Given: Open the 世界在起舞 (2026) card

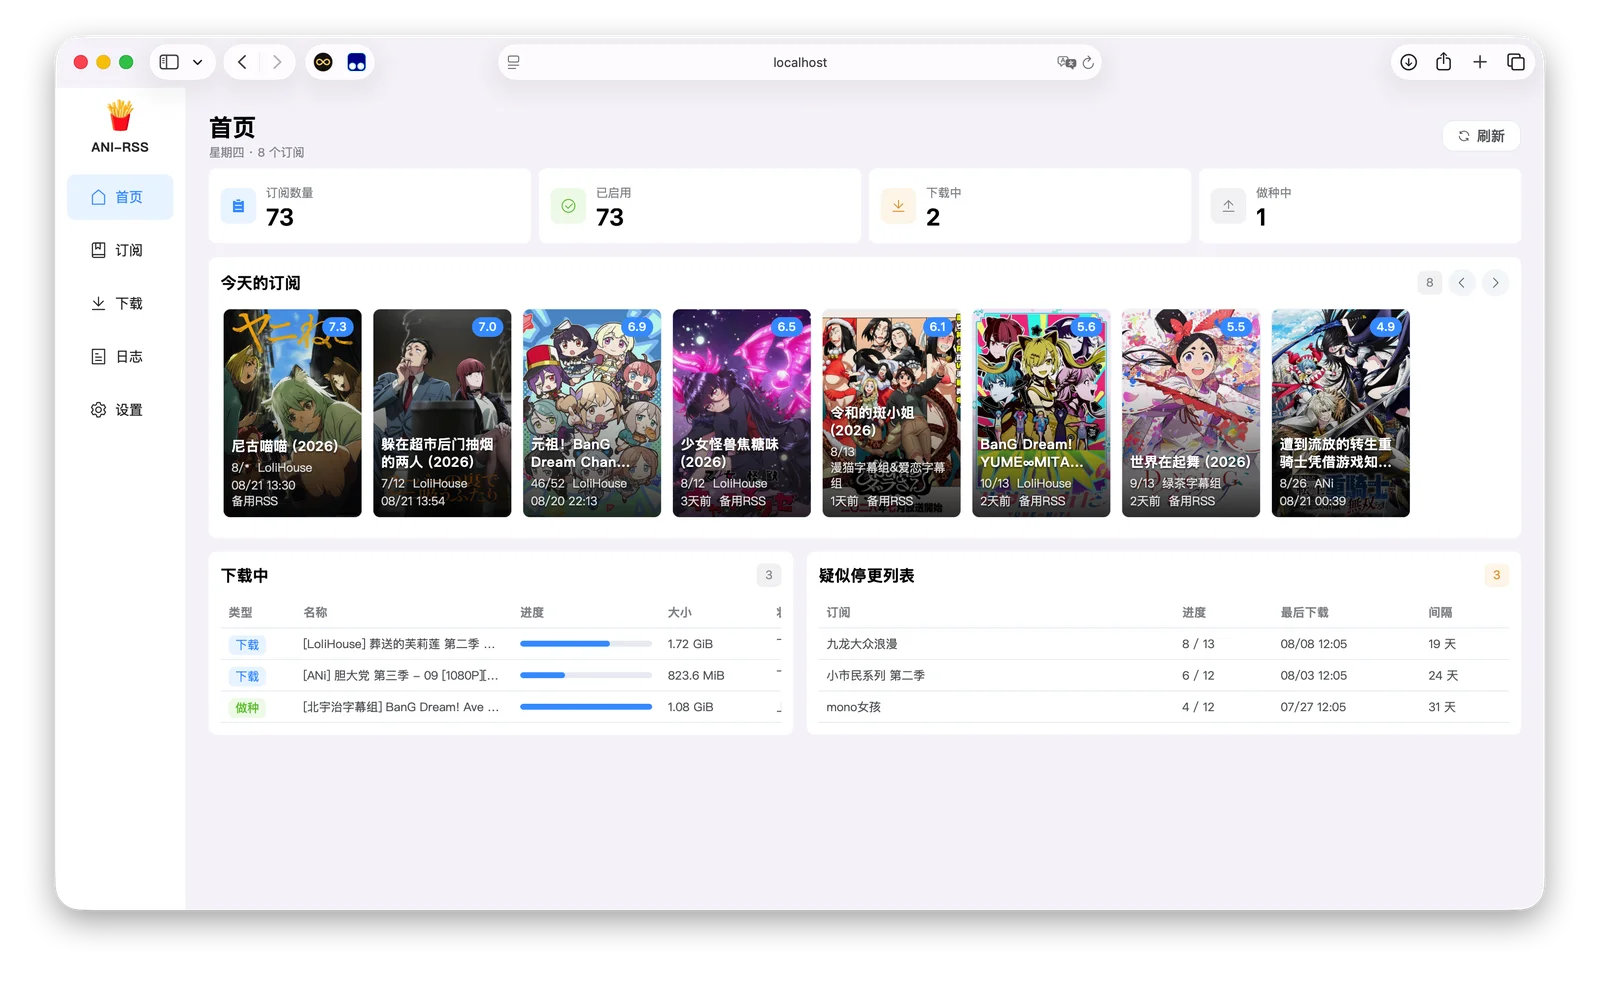Looking at the screenshot, I should (x=1191, y=413).
